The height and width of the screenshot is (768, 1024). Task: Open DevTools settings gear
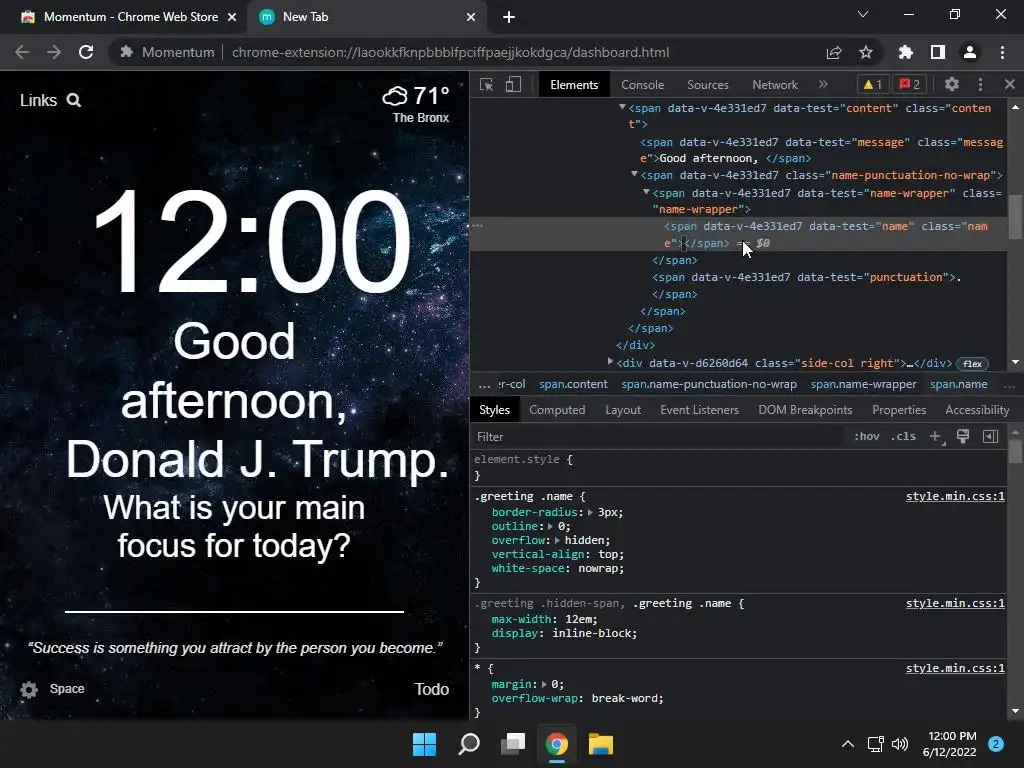click(x=952, y=84)
